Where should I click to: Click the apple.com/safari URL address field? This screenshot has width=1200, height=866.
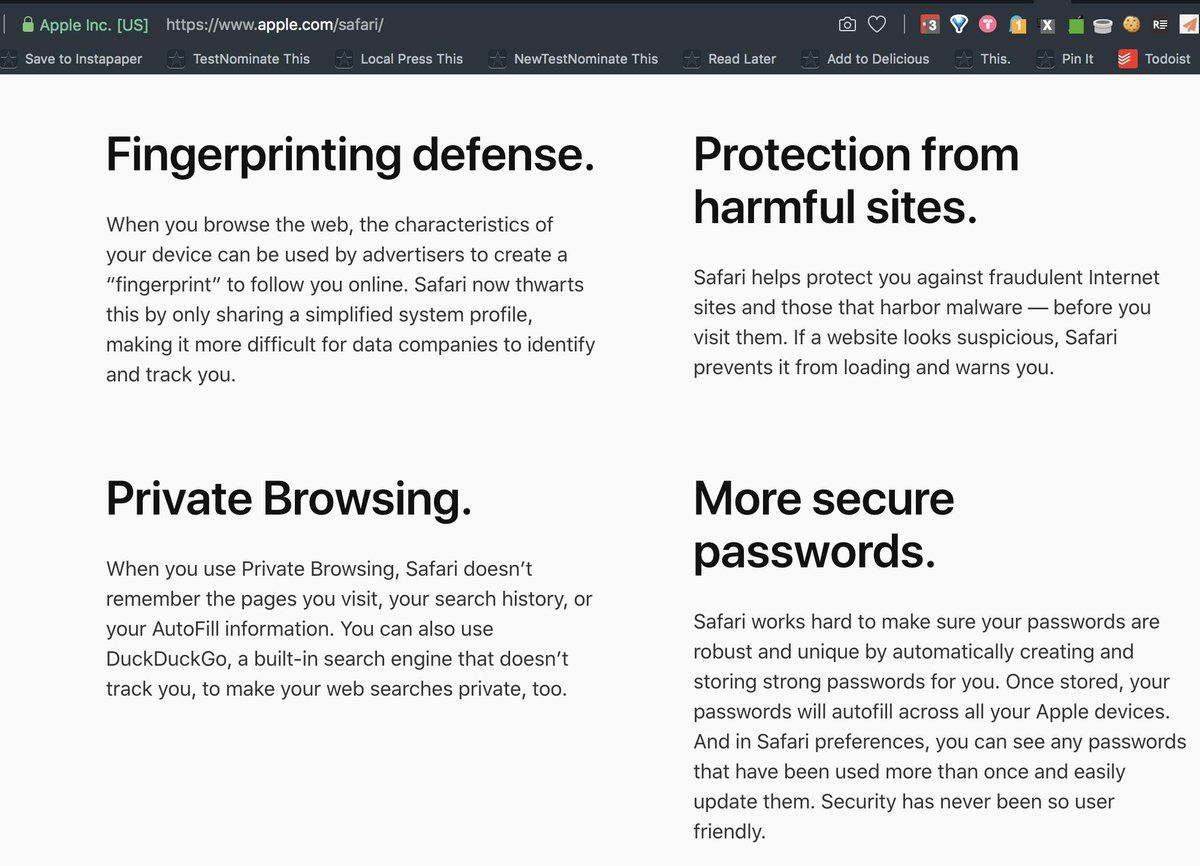point(275,25)
